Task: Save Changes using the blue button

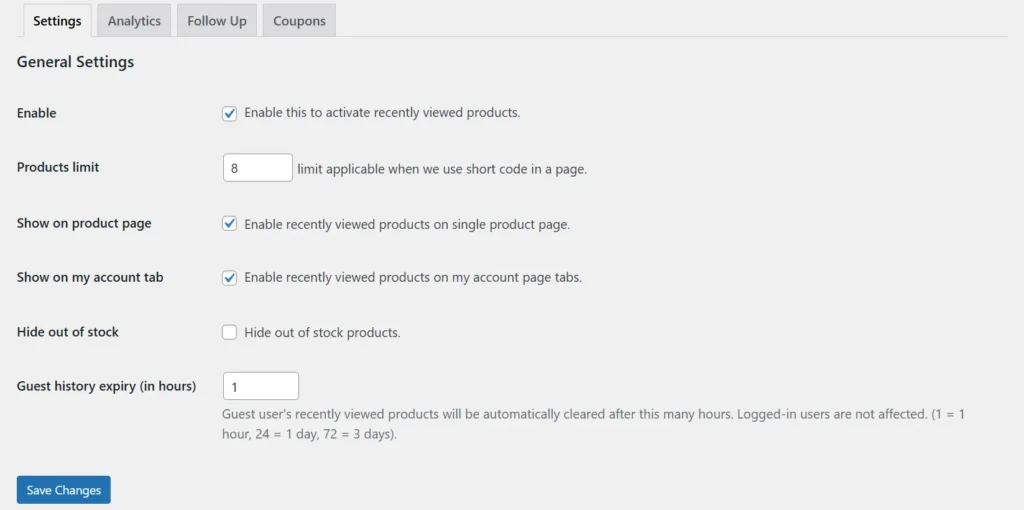Action: point(64,490)
